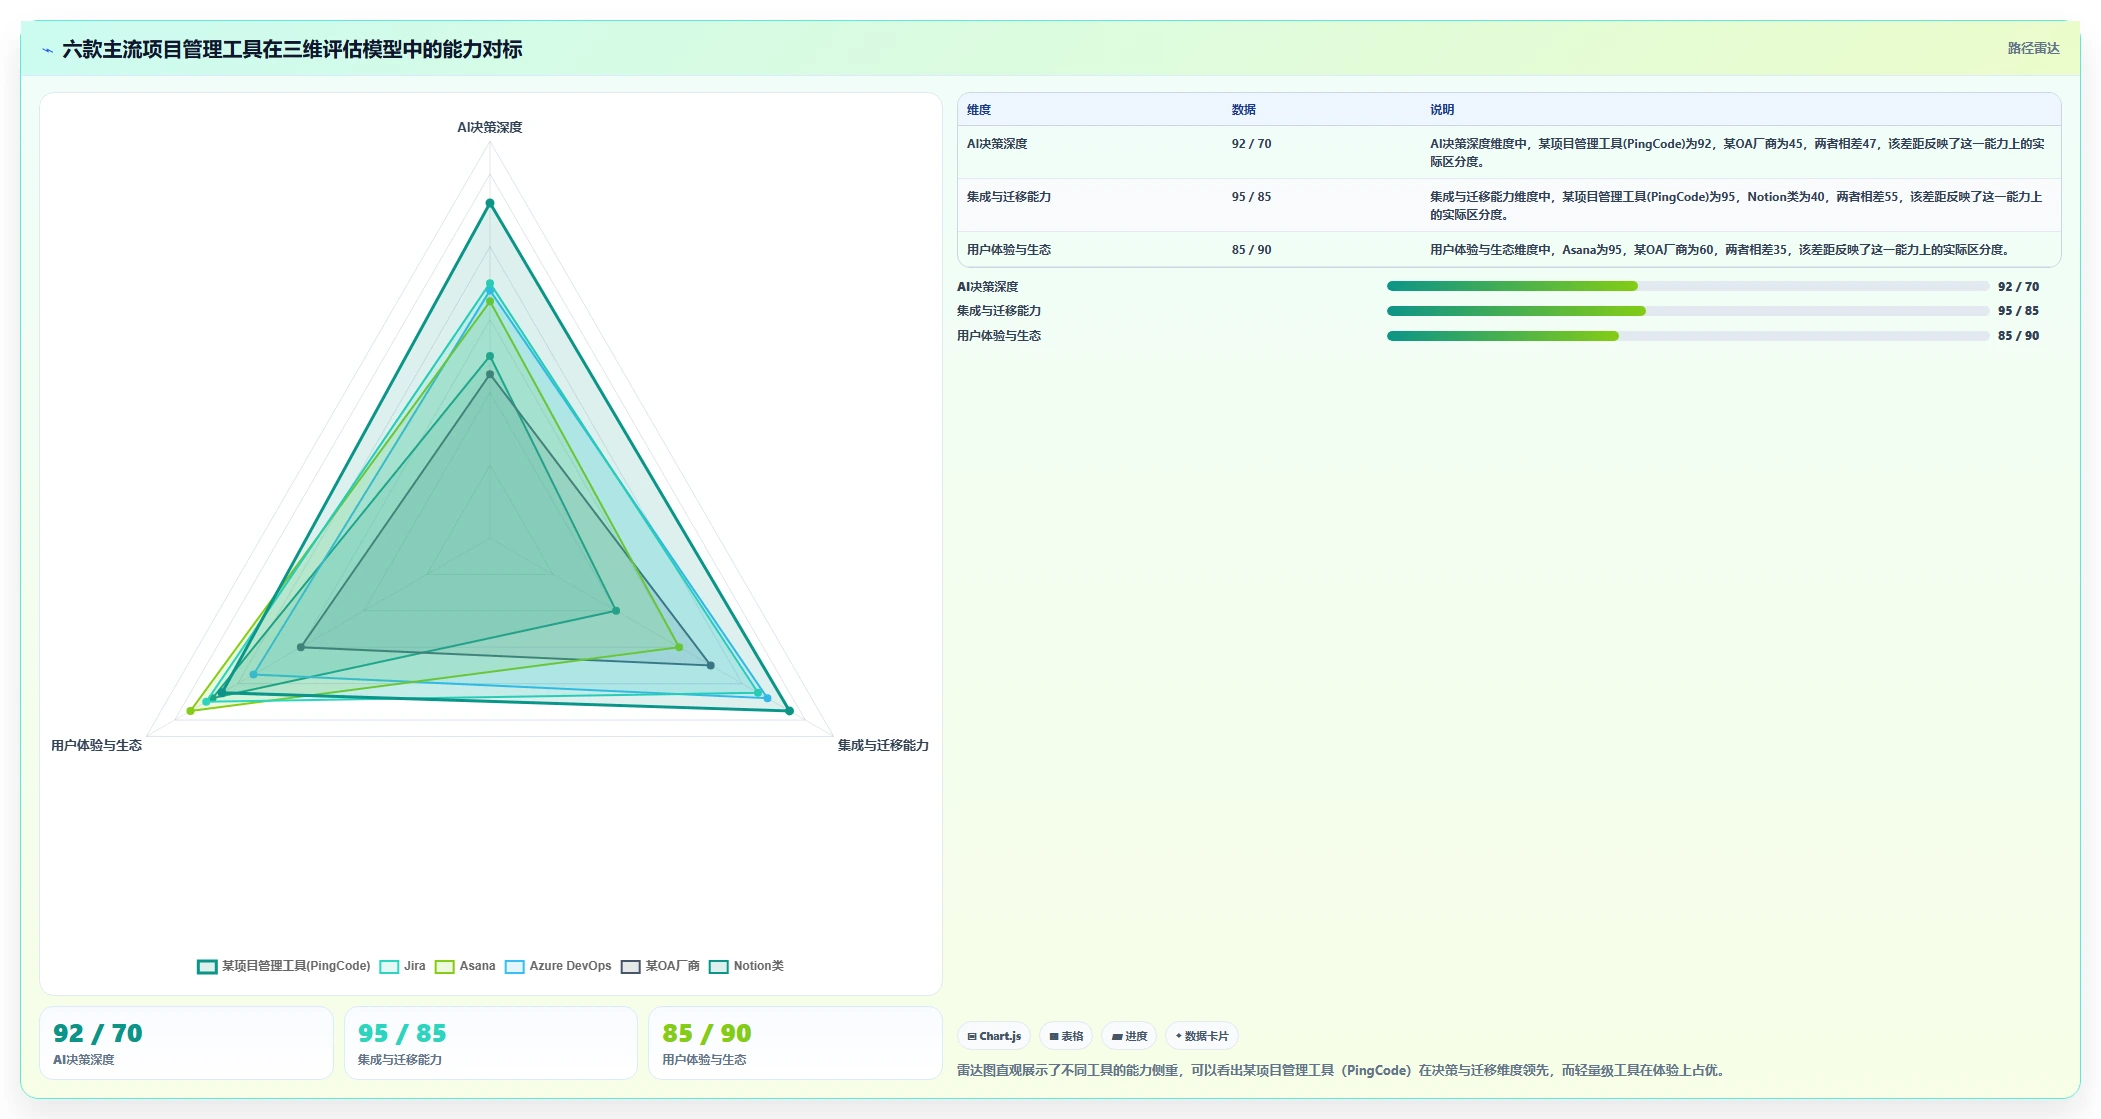
Task: Select the 集成与迁移能力 table row cell
Action: pos(1090,205)
